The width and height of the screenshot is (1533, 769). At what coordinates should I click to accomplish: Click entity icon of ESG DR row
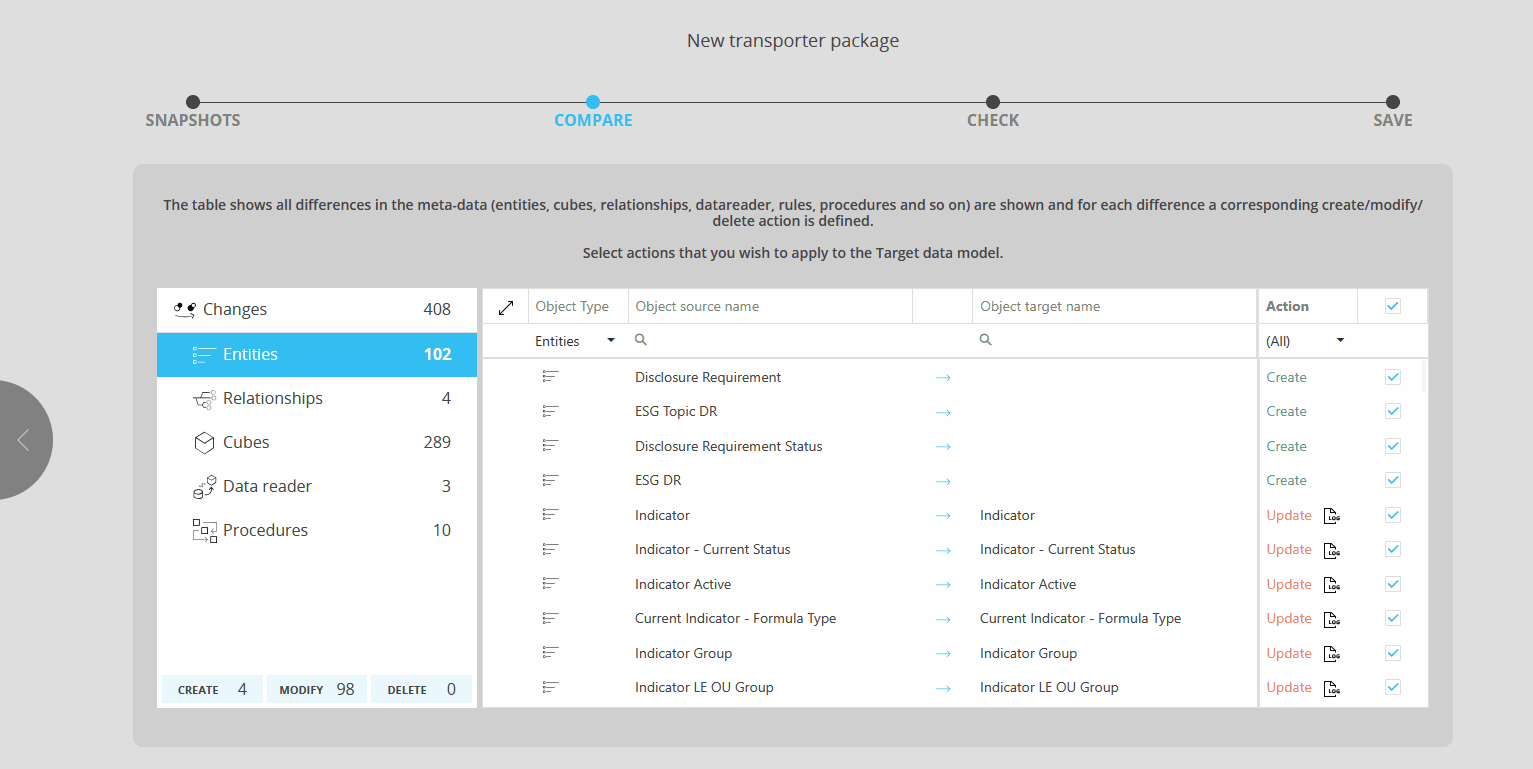coord(550,480)
